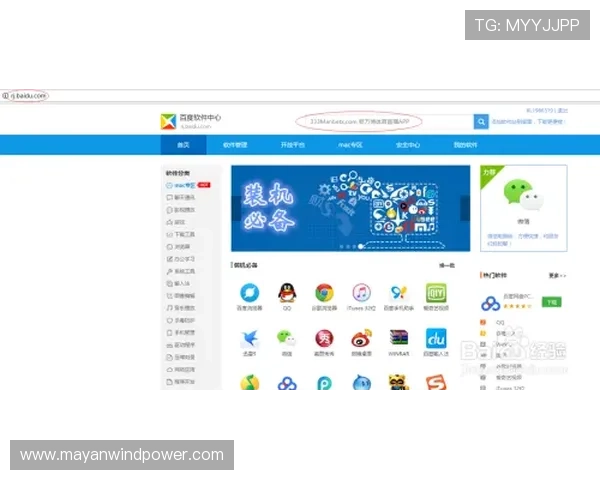The width and height of the screenshot is (600, 480).
Task: Click the page info icon in address bar
Action: 5,96
